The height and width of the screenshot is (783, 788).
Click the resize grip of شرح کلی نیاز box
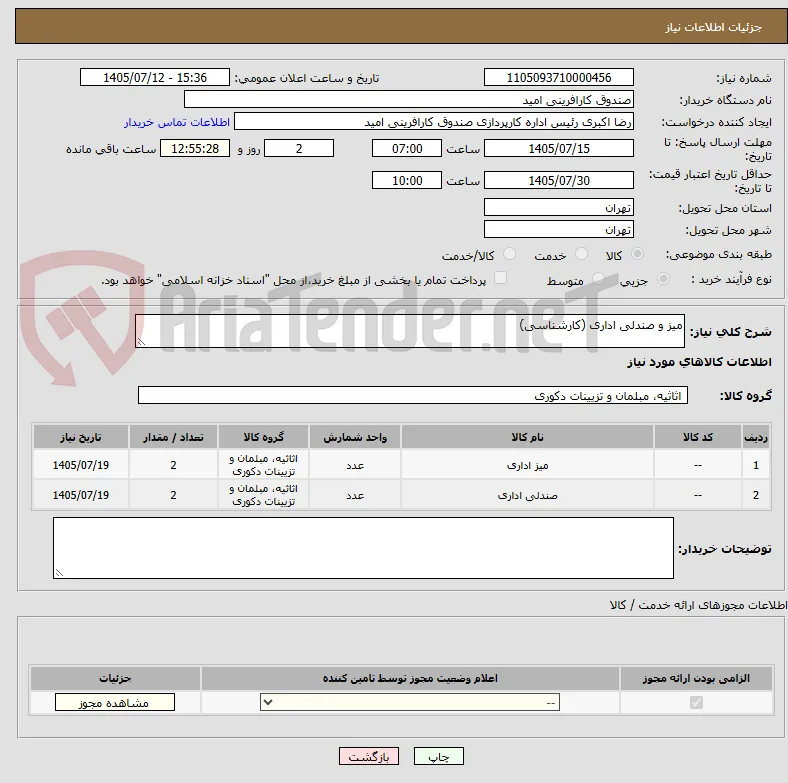click(141, 342)
